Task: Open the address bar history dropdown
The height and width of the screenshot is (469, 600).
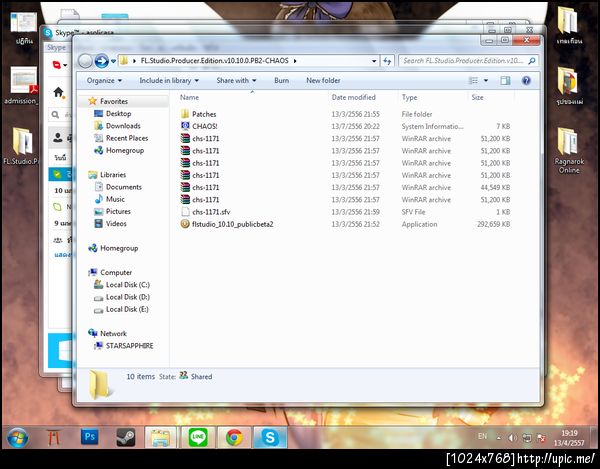Action: pyautogui.click(x=374, y=61)
